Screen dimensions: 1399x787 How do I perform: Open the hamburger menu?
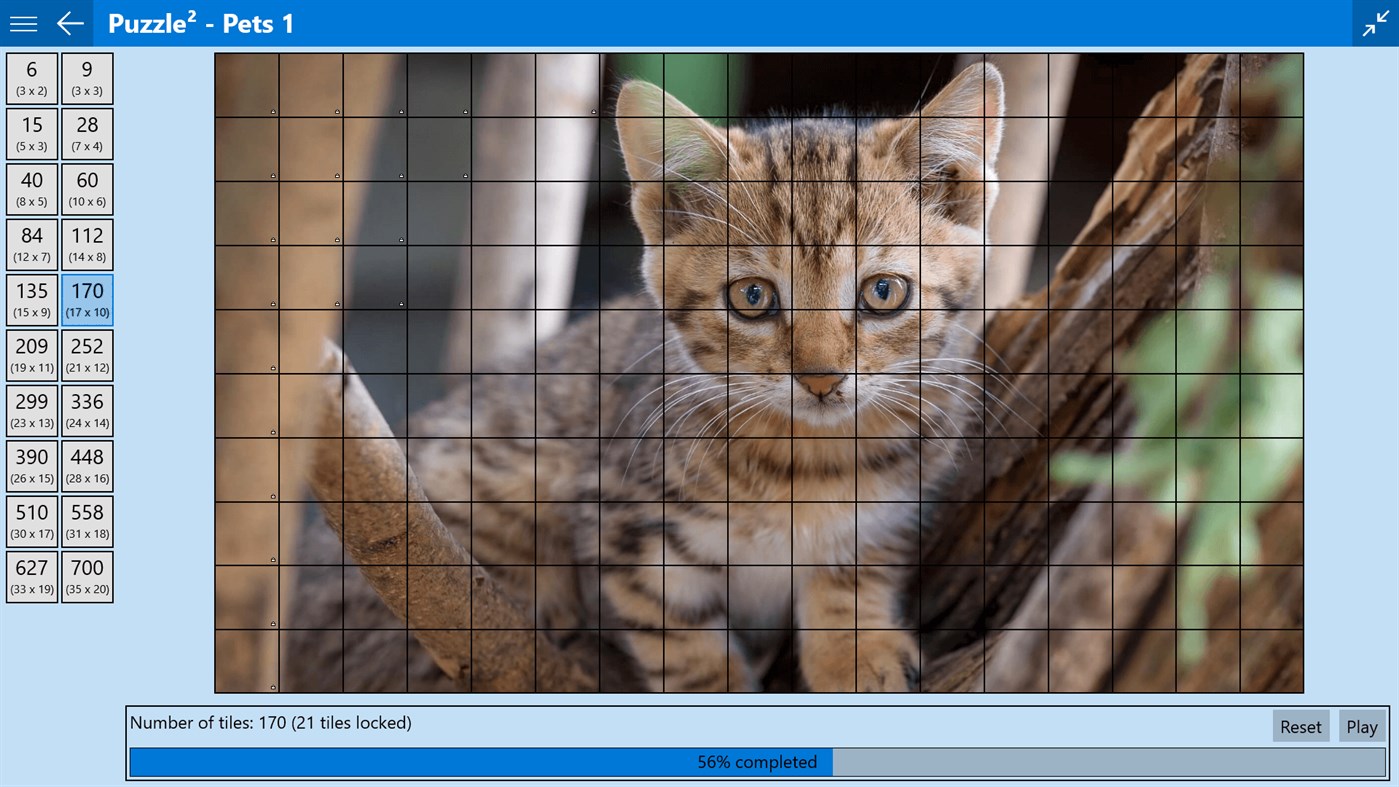pyautogui.click(x=22, y=22)
